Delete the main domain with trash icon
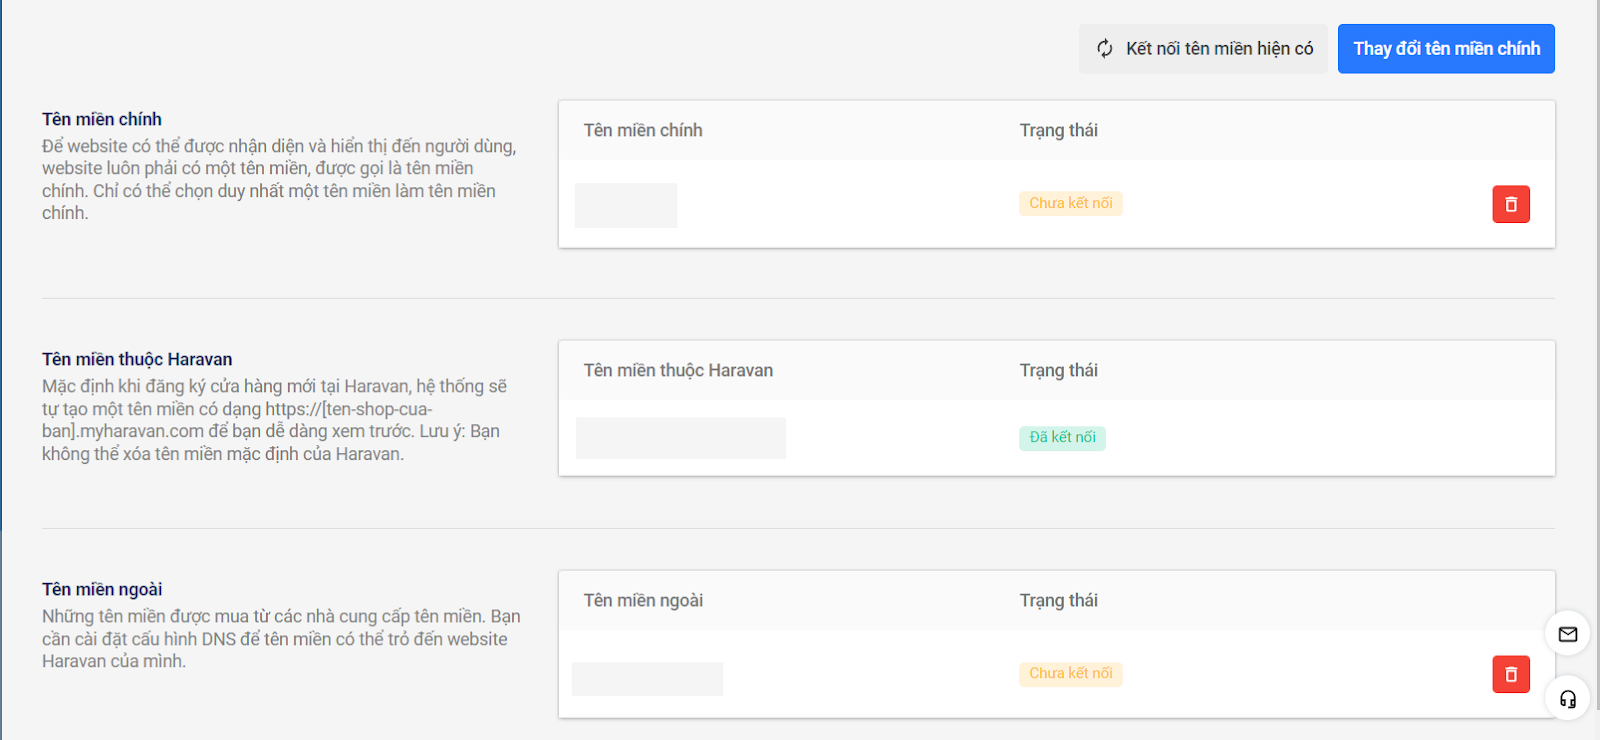 pos(1511,204)
